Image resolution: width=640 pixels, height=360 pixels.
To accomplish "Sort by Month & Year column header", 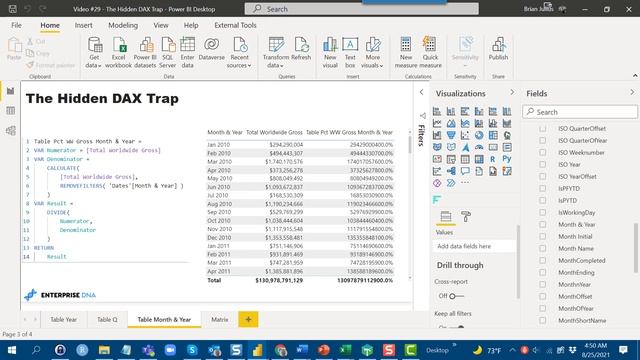I will [x=225, y=132].
